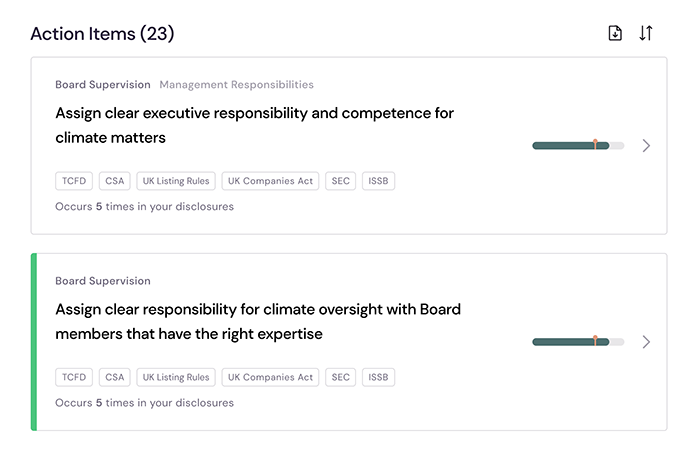Click TCFD tag in second action item
The width and height of the screenshot is (700, 465).
tap(74, 377)
